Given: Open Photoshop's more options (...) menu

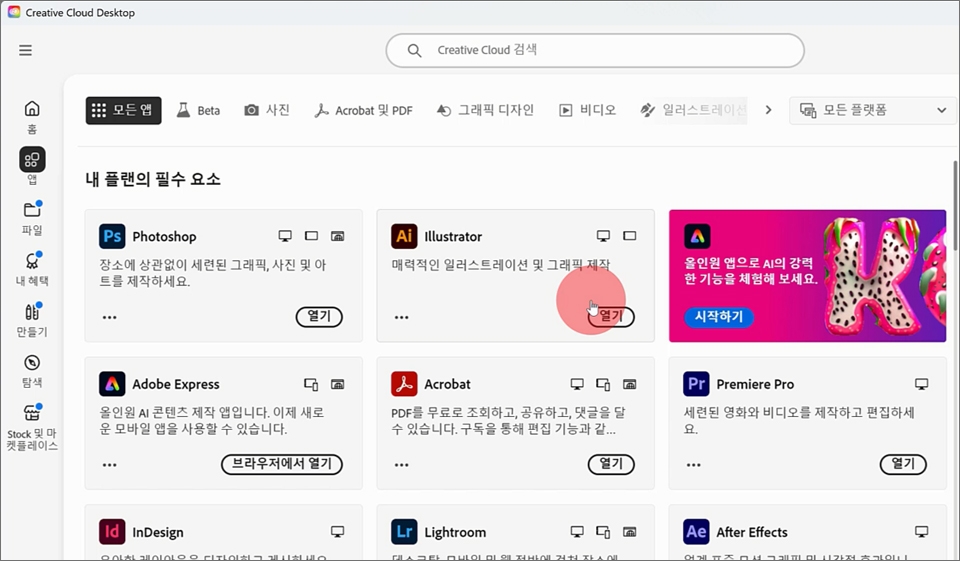Looking at the screenshot, I should click(x=110, y=317).
